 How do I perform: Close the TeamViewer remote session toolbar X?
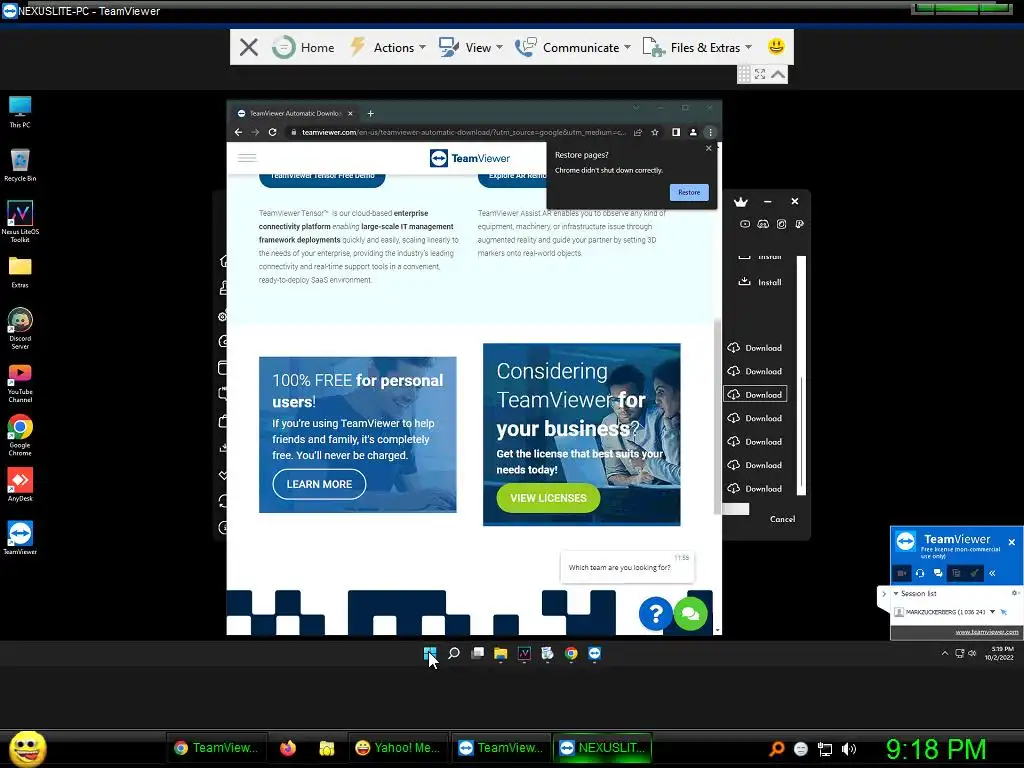(248, 47)
